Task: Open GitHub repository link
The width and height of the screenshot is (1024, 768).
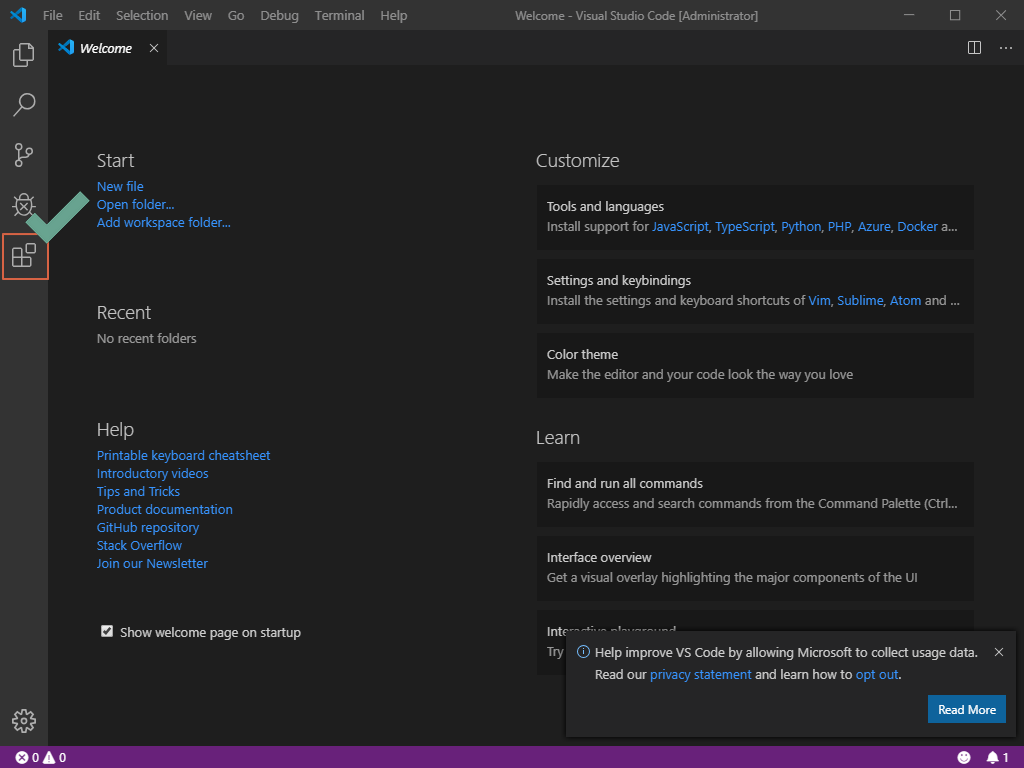Action: point(148,528)
